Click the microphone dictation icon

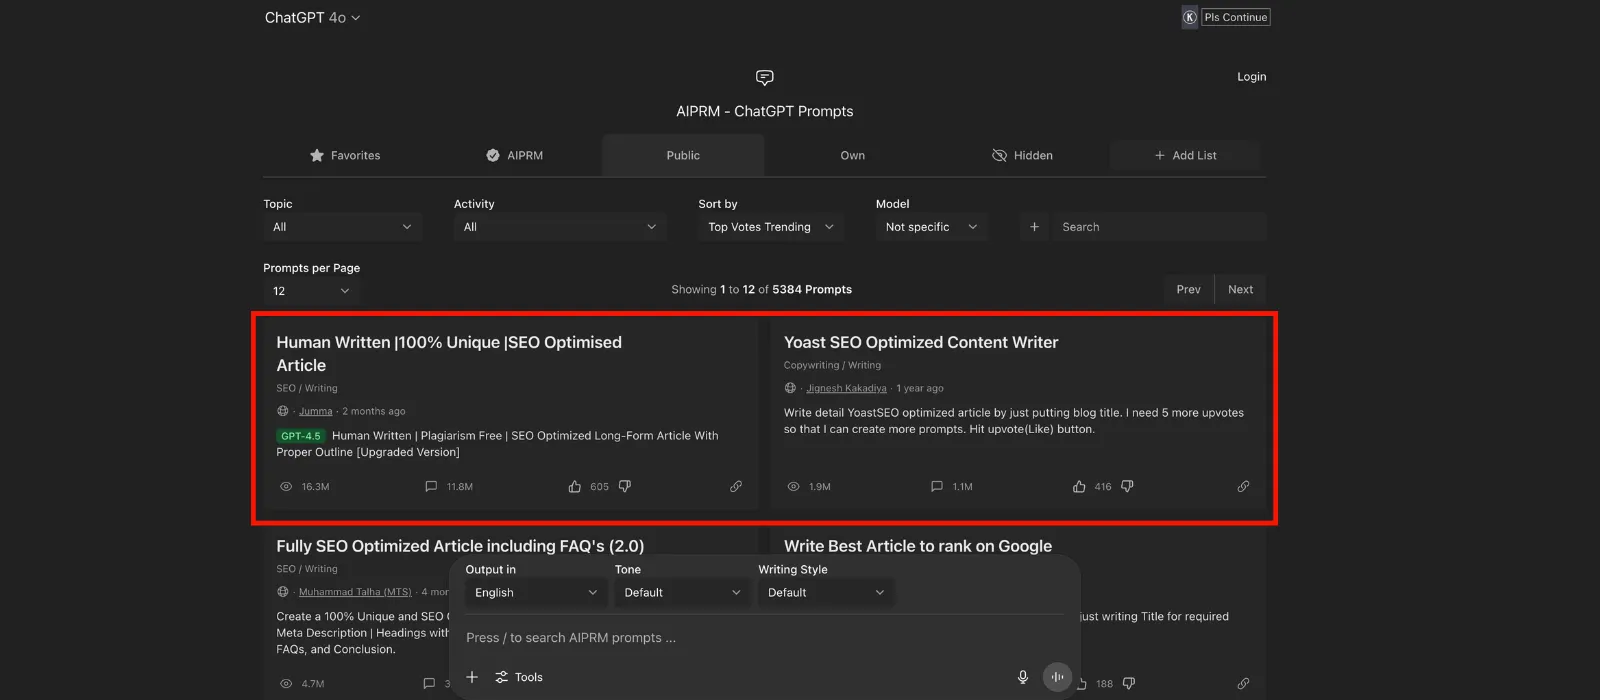coord(1023,677)
